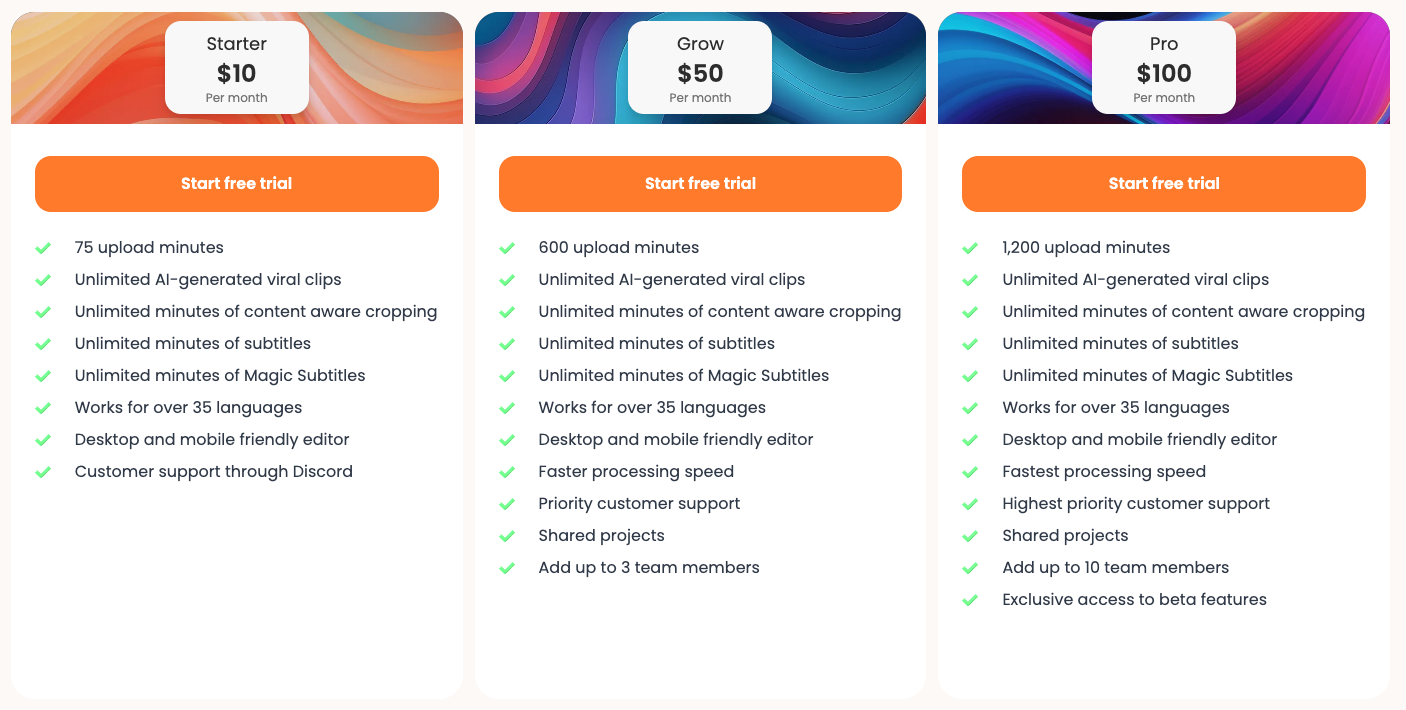Click checkmark next to Exclusive access to beta features

(x=970, y=600)
